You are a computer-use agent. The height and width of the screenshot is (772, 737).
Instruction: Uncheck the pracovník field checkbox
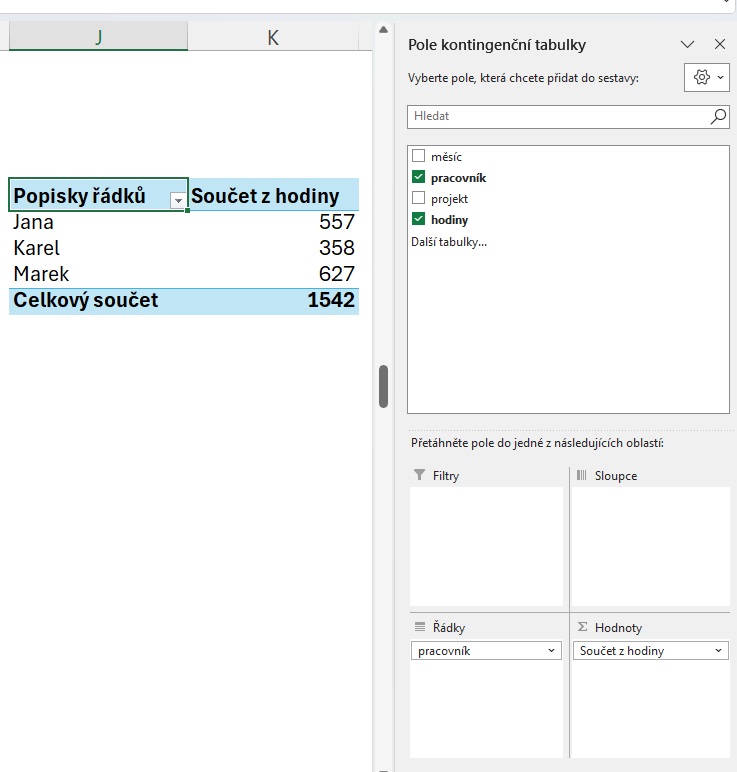[x=419, y=177]
